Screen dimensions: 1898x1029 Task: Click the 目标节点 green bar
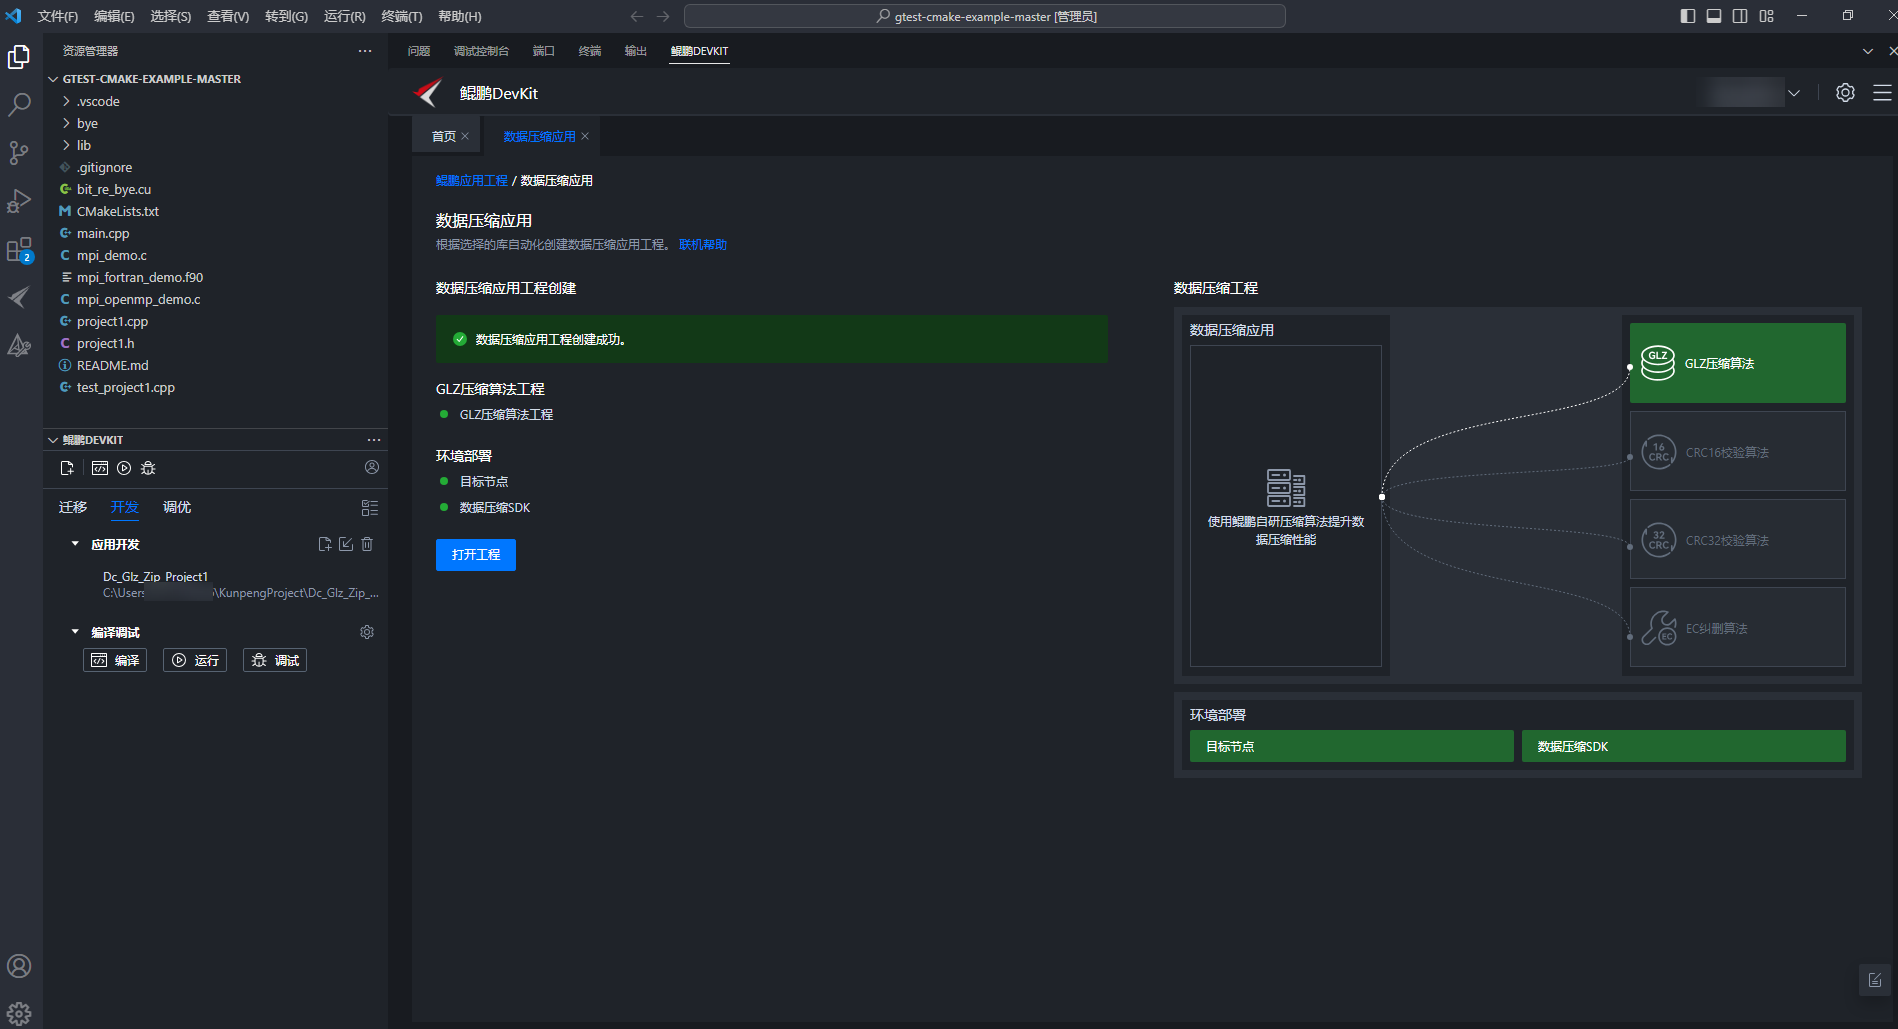tap(1352, 746)
